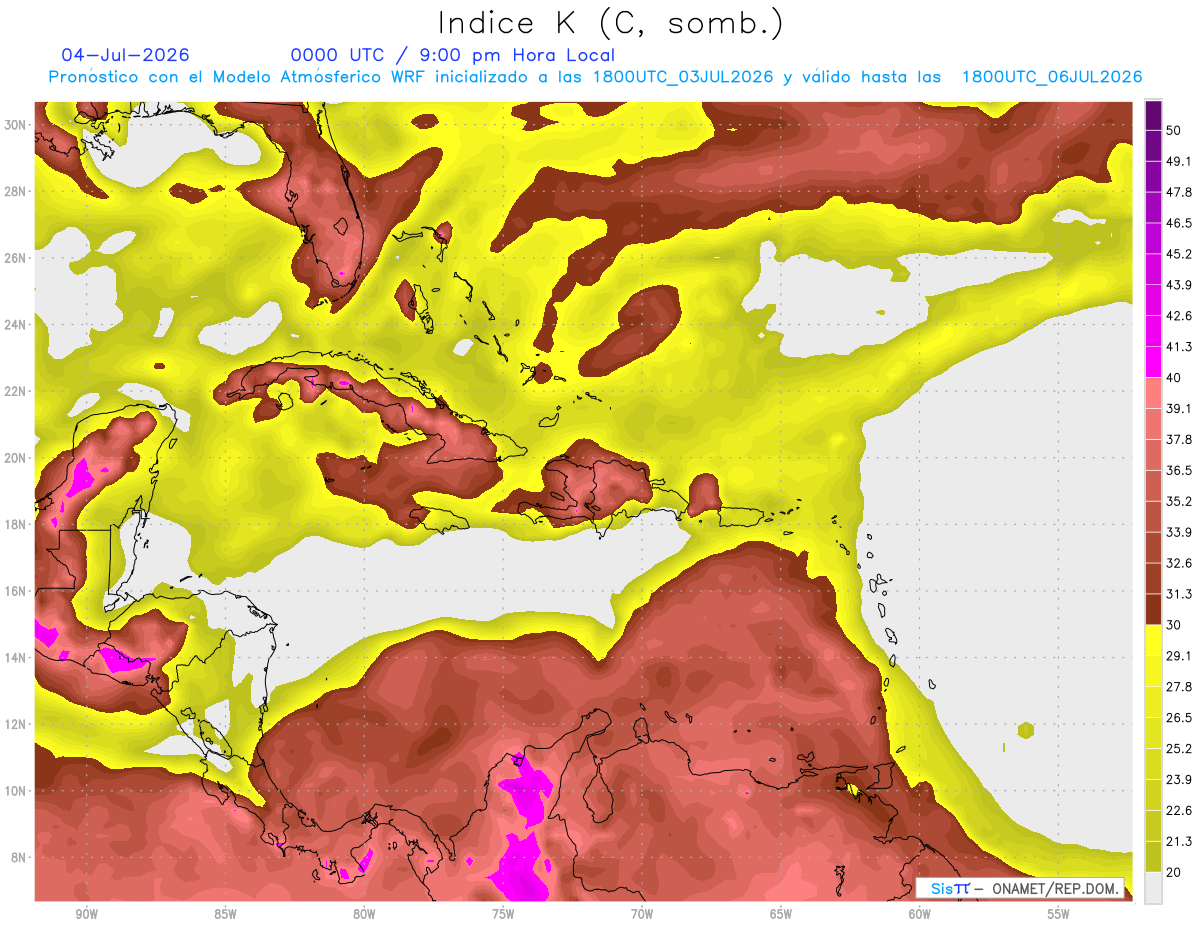This screenshot has height=927, width=1200.
Task: Click the '20N' latitude label
Action: 16,458
